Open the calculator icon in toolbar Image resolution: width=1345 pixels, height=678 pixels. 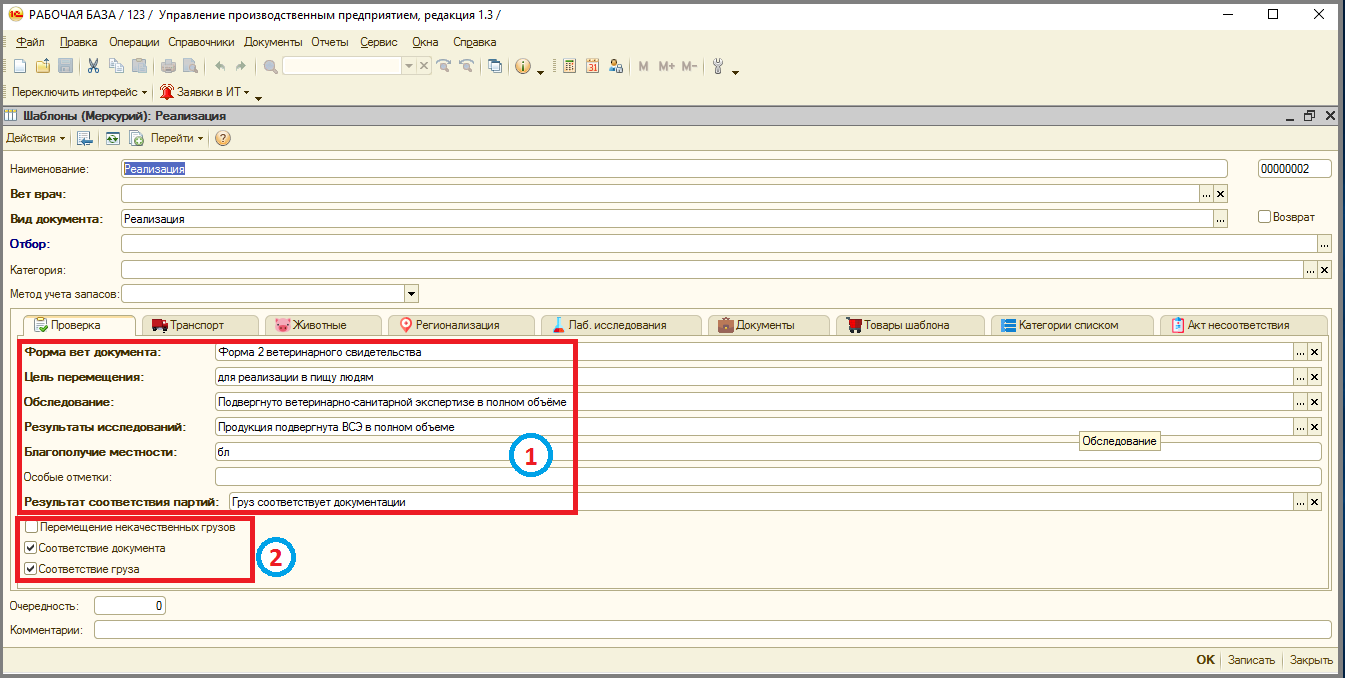pyautogui.click(x=570, y=66)
